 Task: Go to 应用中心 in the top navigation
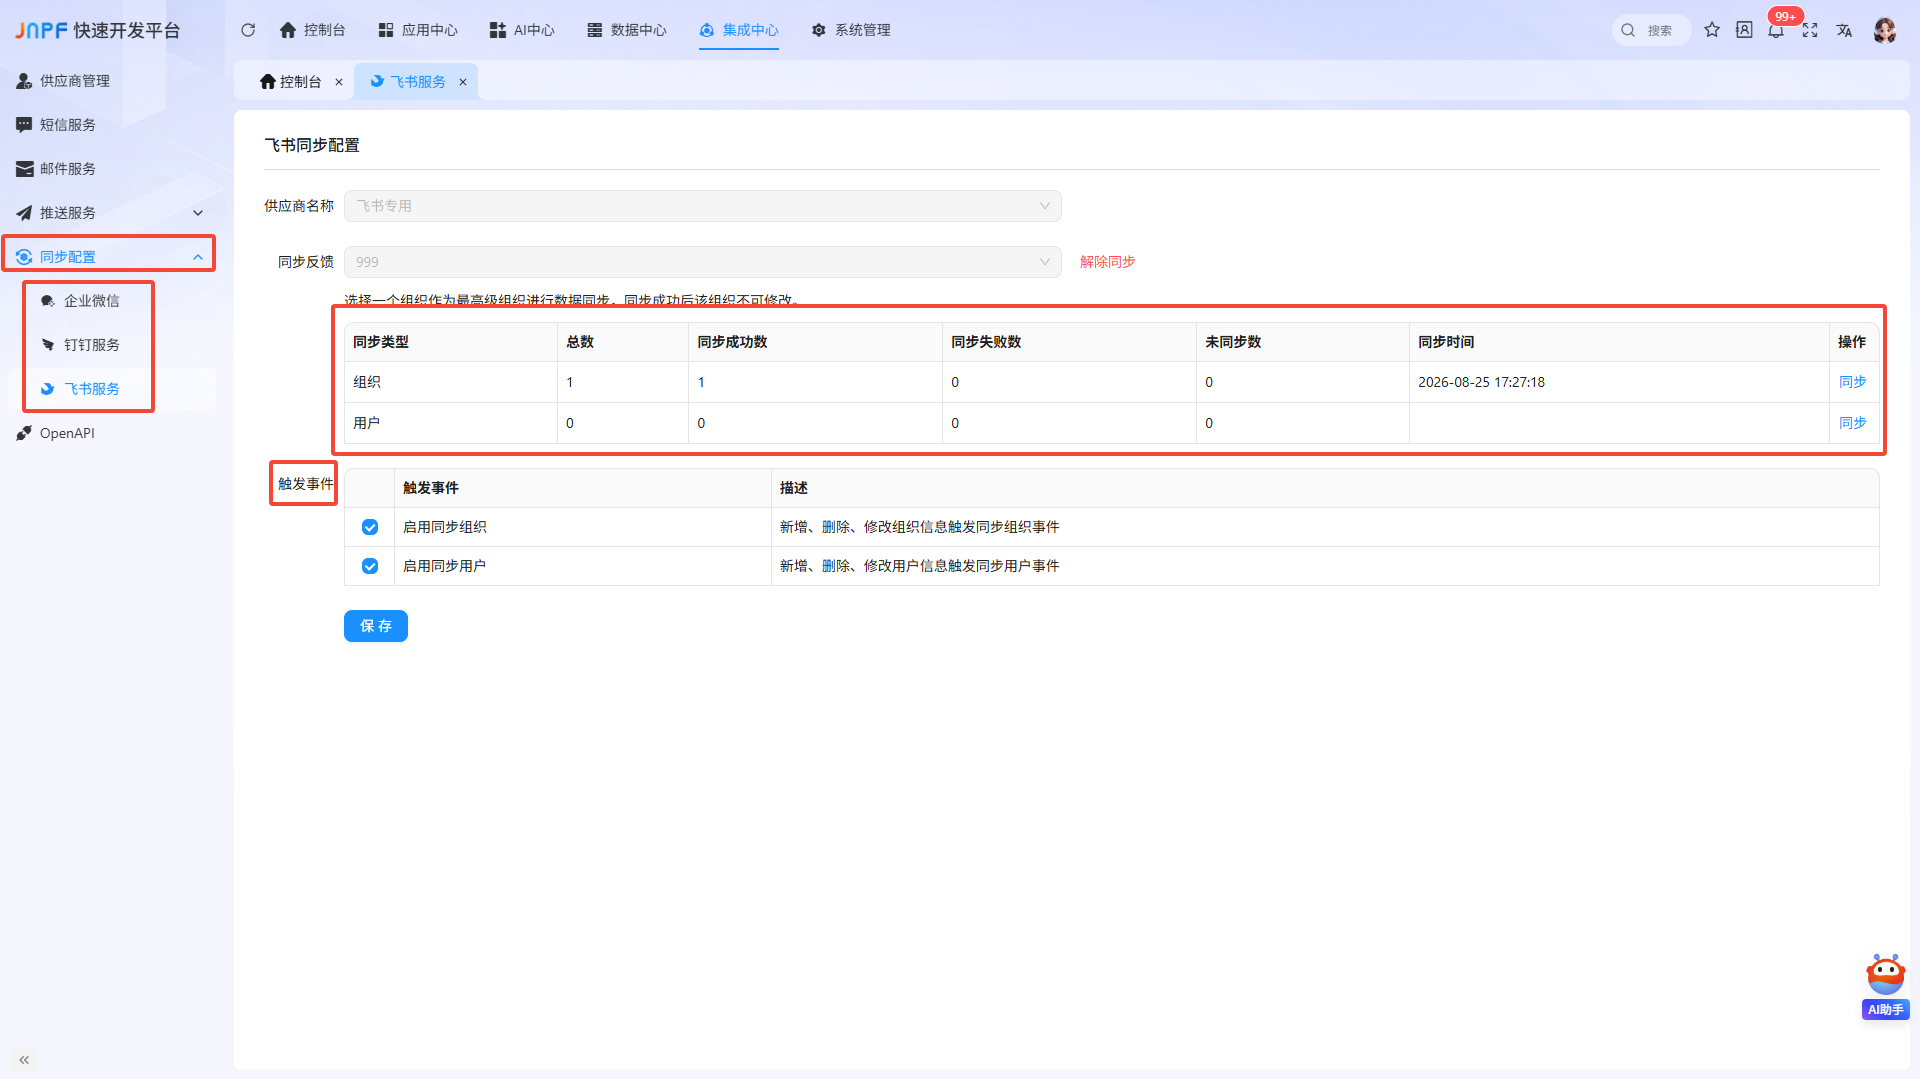point(418,30)
